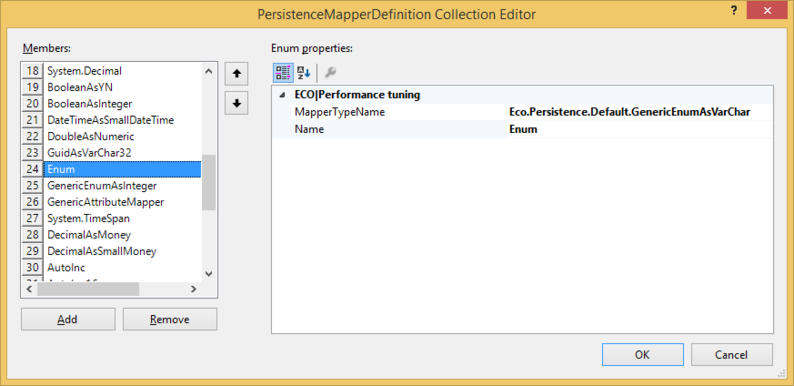The image size is (794, 386).
Task: Click Members list scroll down arrow
Action: click(209, 274)
